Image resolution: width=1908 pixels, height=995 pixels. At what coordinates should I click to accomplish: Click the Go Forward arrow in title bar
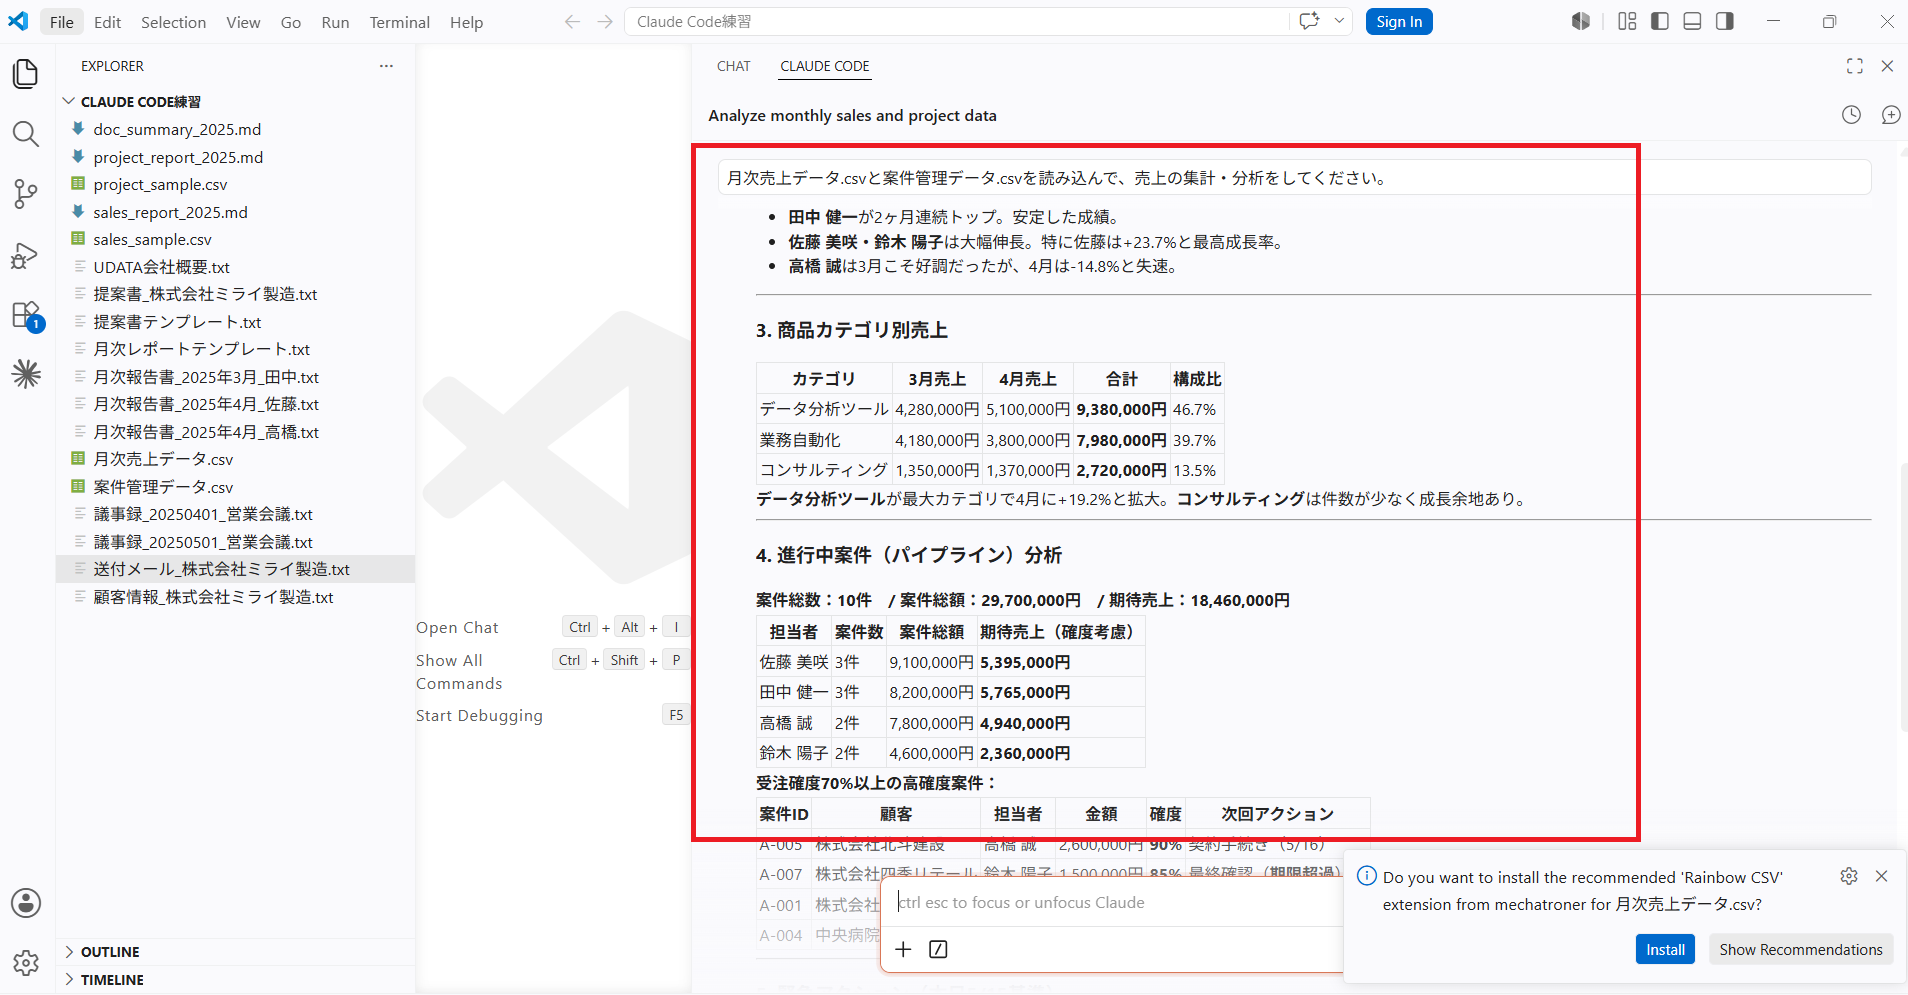point(605,22)
